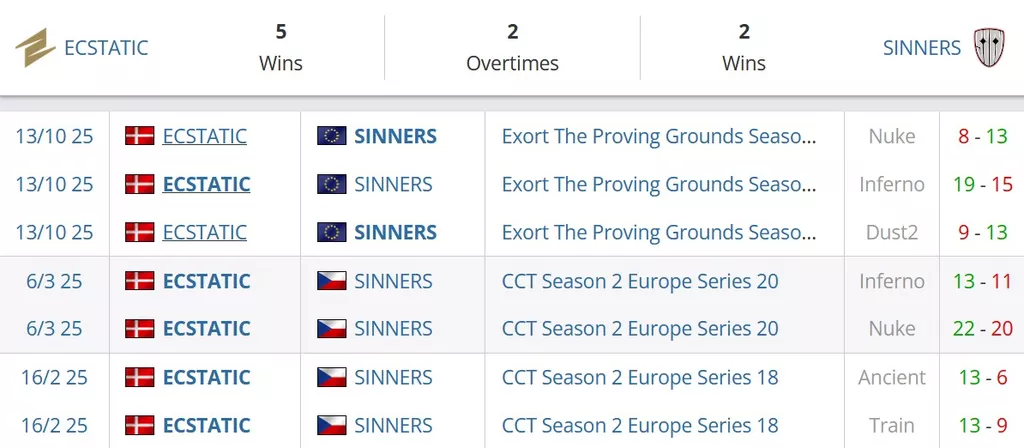Click Danish flag in the Train row
The image size is (1024, 448).
point(139,425)
